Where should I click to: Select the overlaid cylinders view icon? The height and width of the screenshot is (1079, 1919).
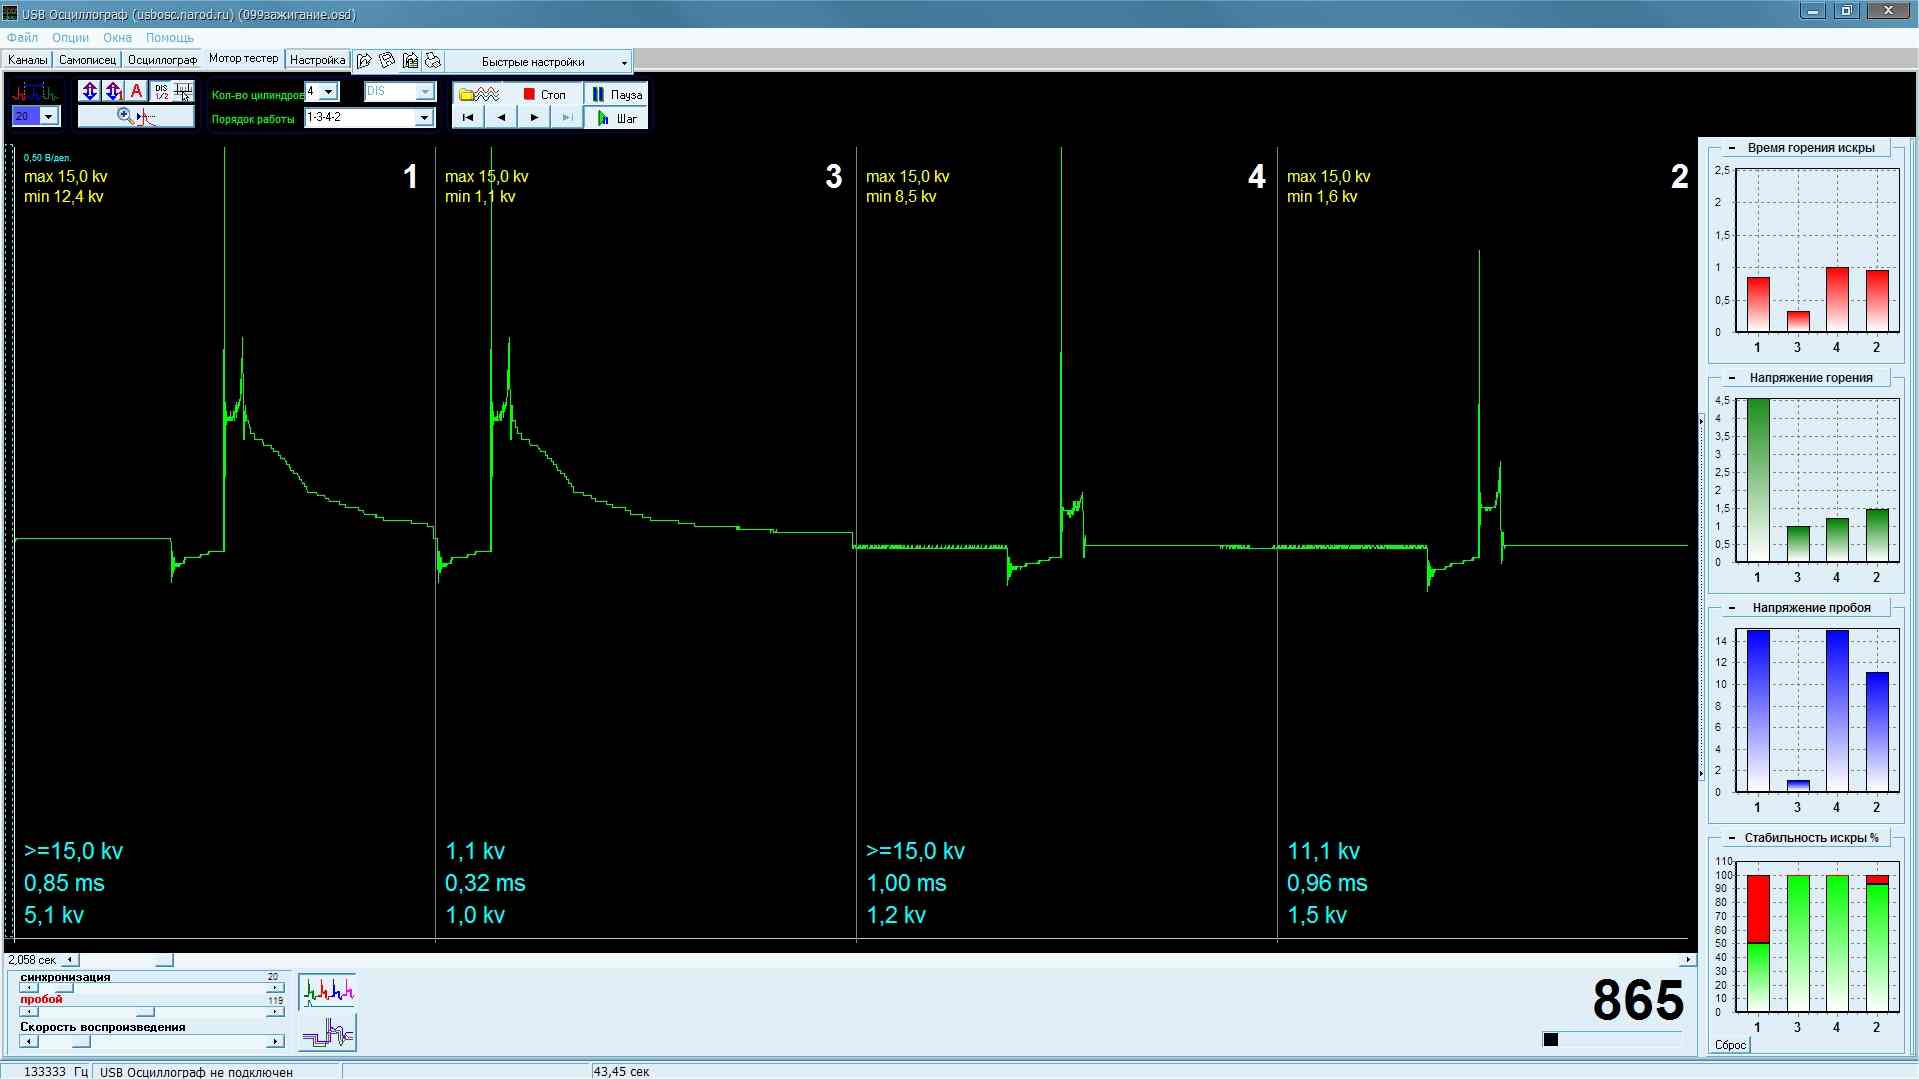(x=328, y=1033)
